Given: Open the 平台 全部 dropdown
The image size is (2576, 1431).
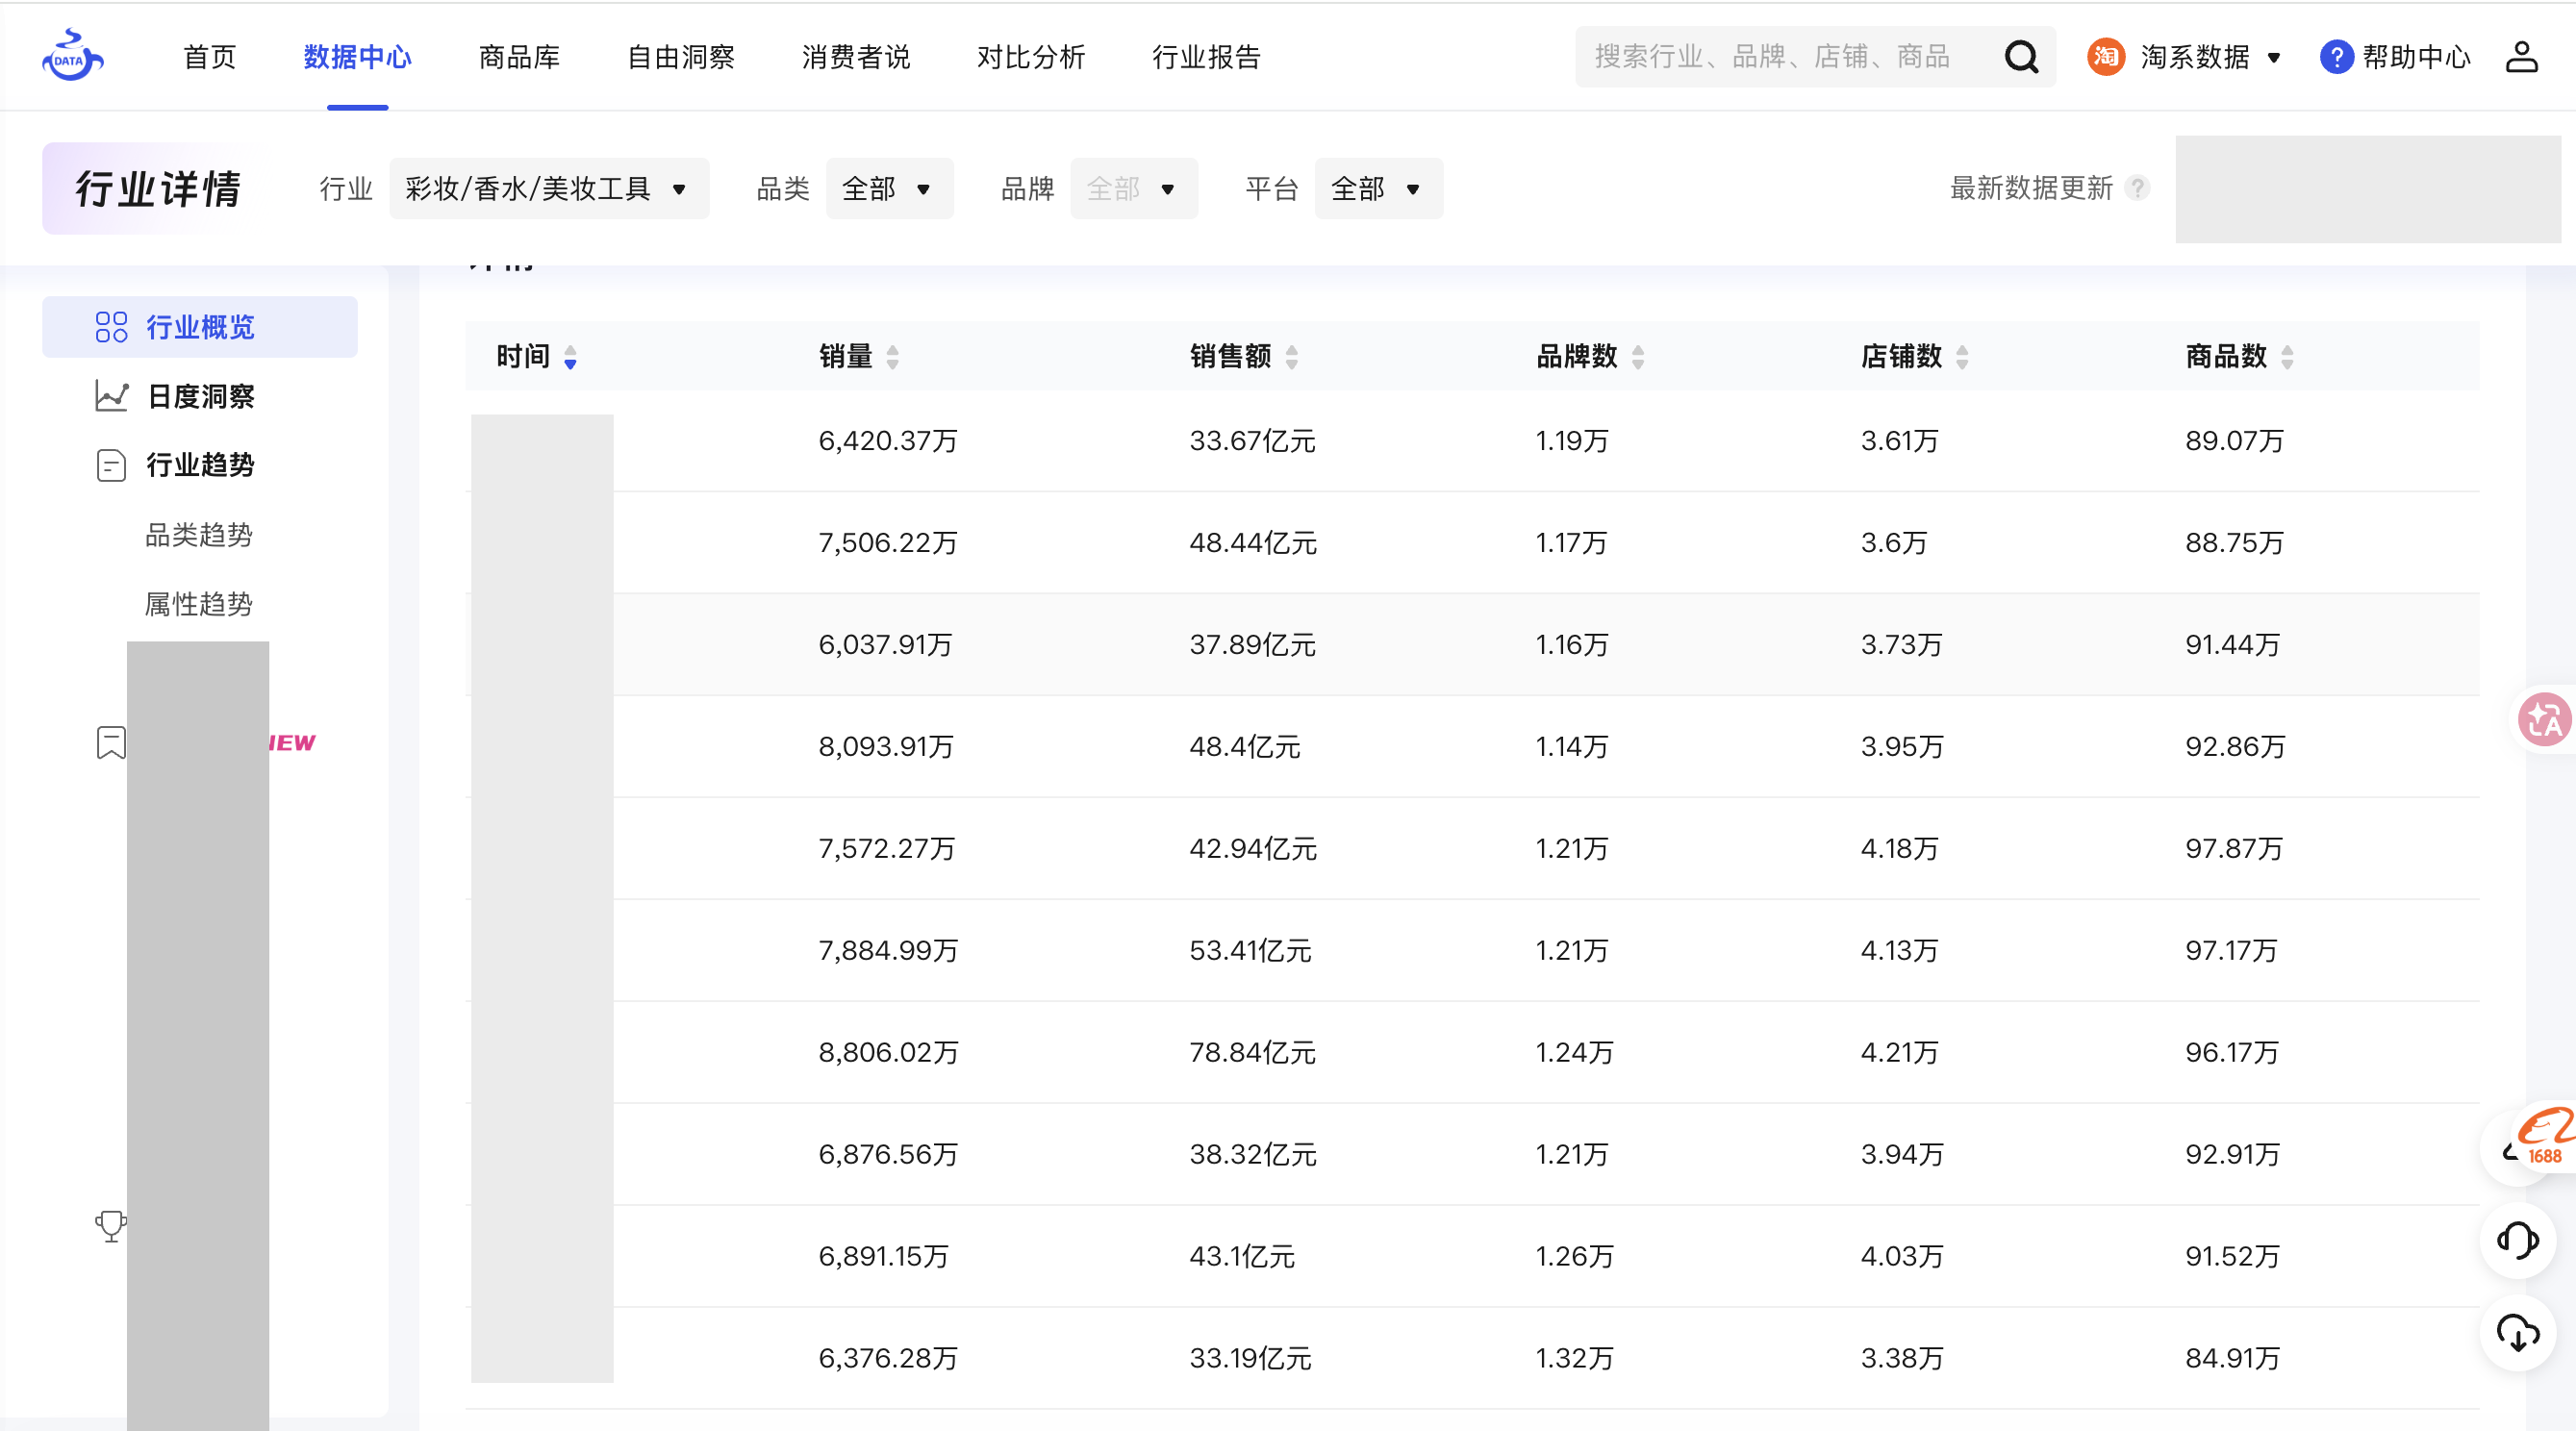Looking at the screenshot, I should pyautogui.click(x=1378, y=188).
